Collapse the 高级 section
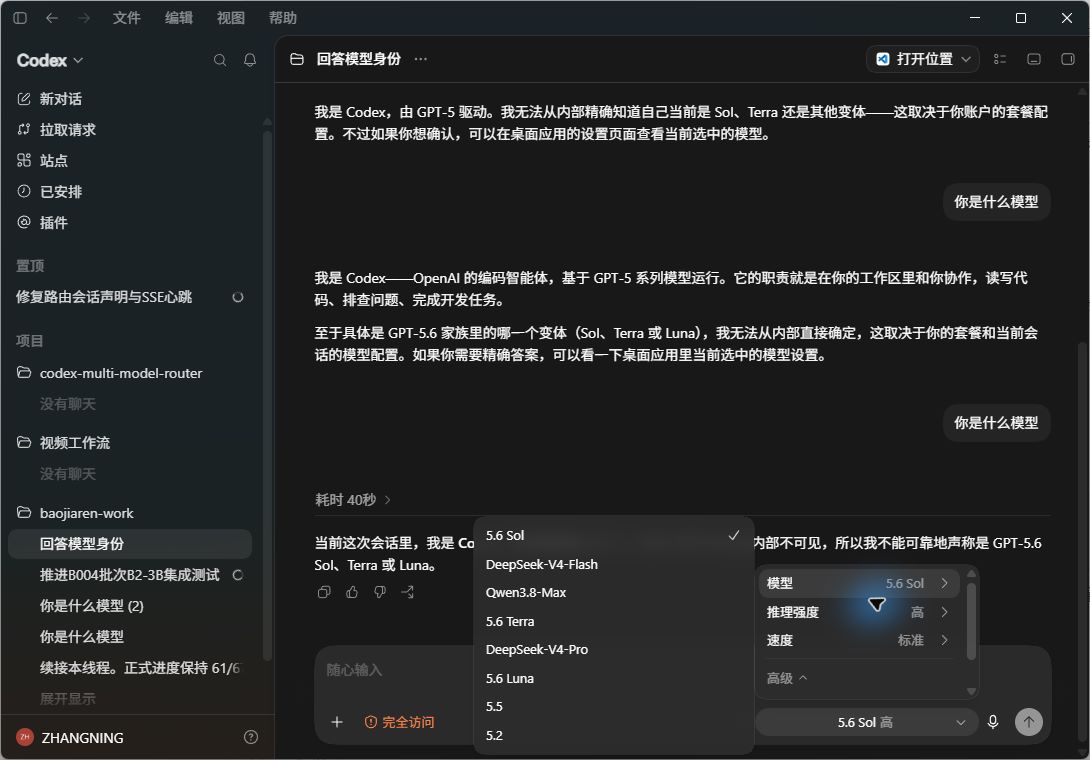 (786, 678)
